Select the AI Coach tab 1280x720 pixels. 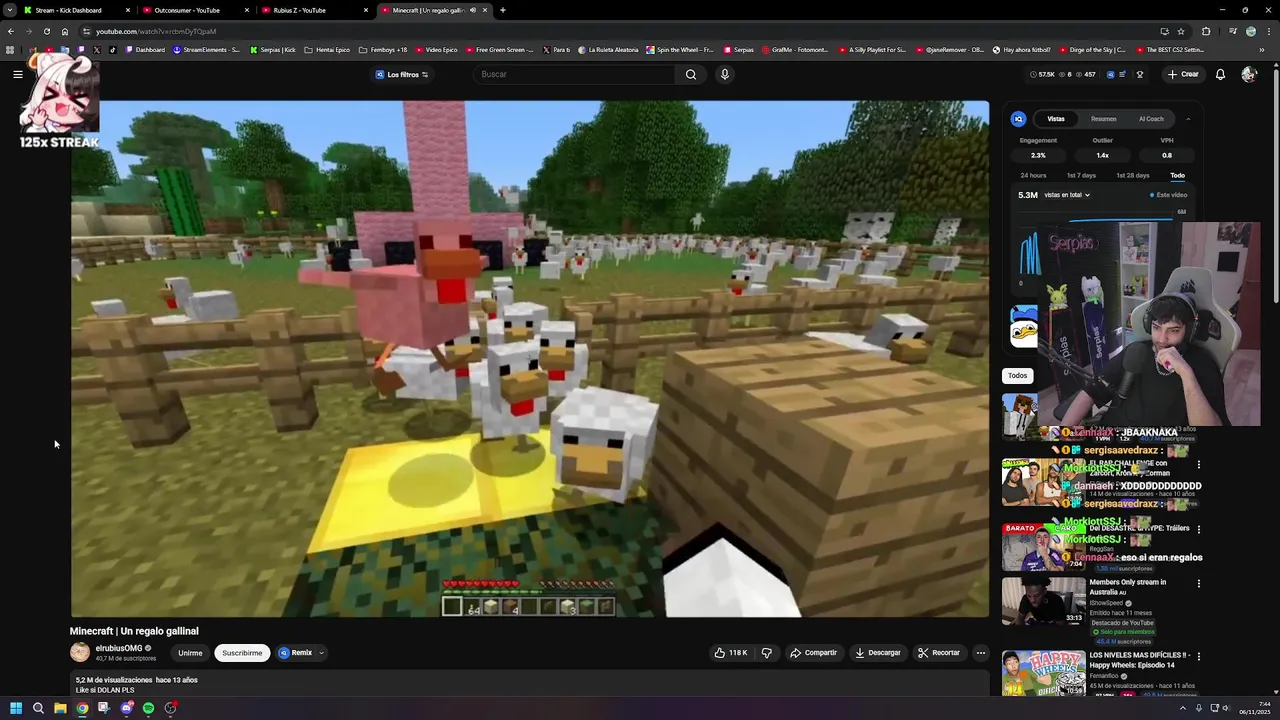pos(1151,119)
